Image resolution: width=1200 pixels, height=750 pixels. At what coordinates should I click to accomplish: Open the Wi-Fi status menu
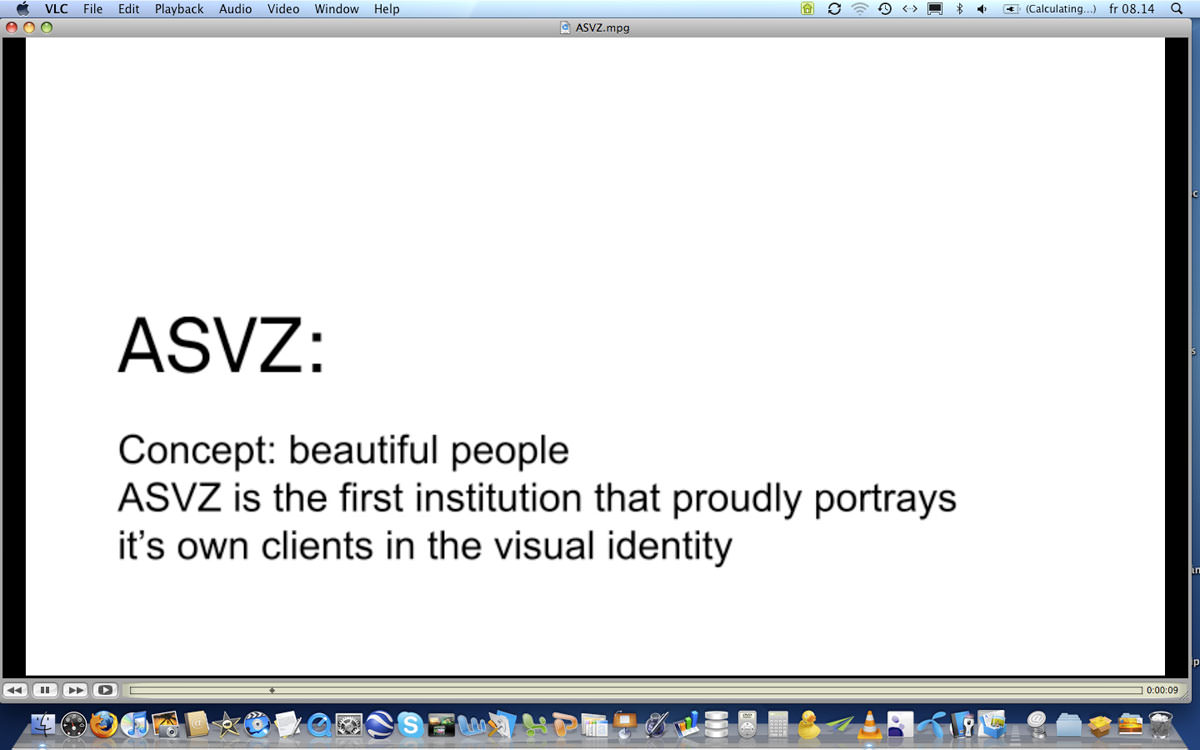pyautogui.click(x=860, y=9)
